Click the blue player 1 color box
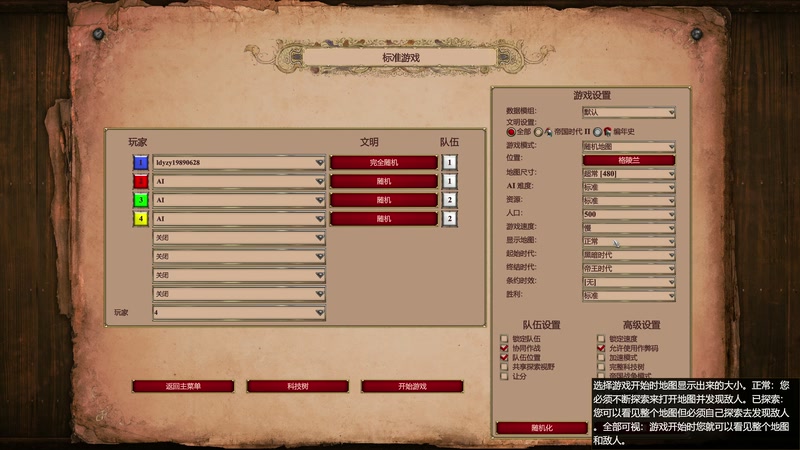This screenshot has width=800, height=450. tap(140, 162)
